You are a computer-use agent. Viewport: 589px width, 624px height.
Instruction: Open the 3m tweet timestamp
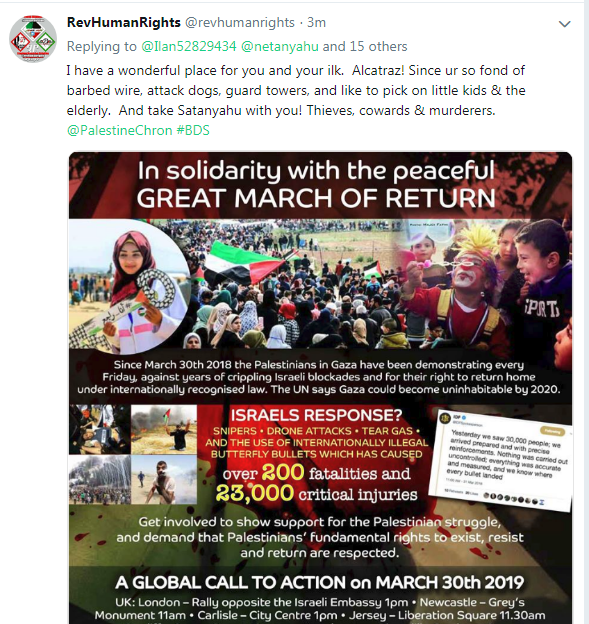tap(316, 23)
